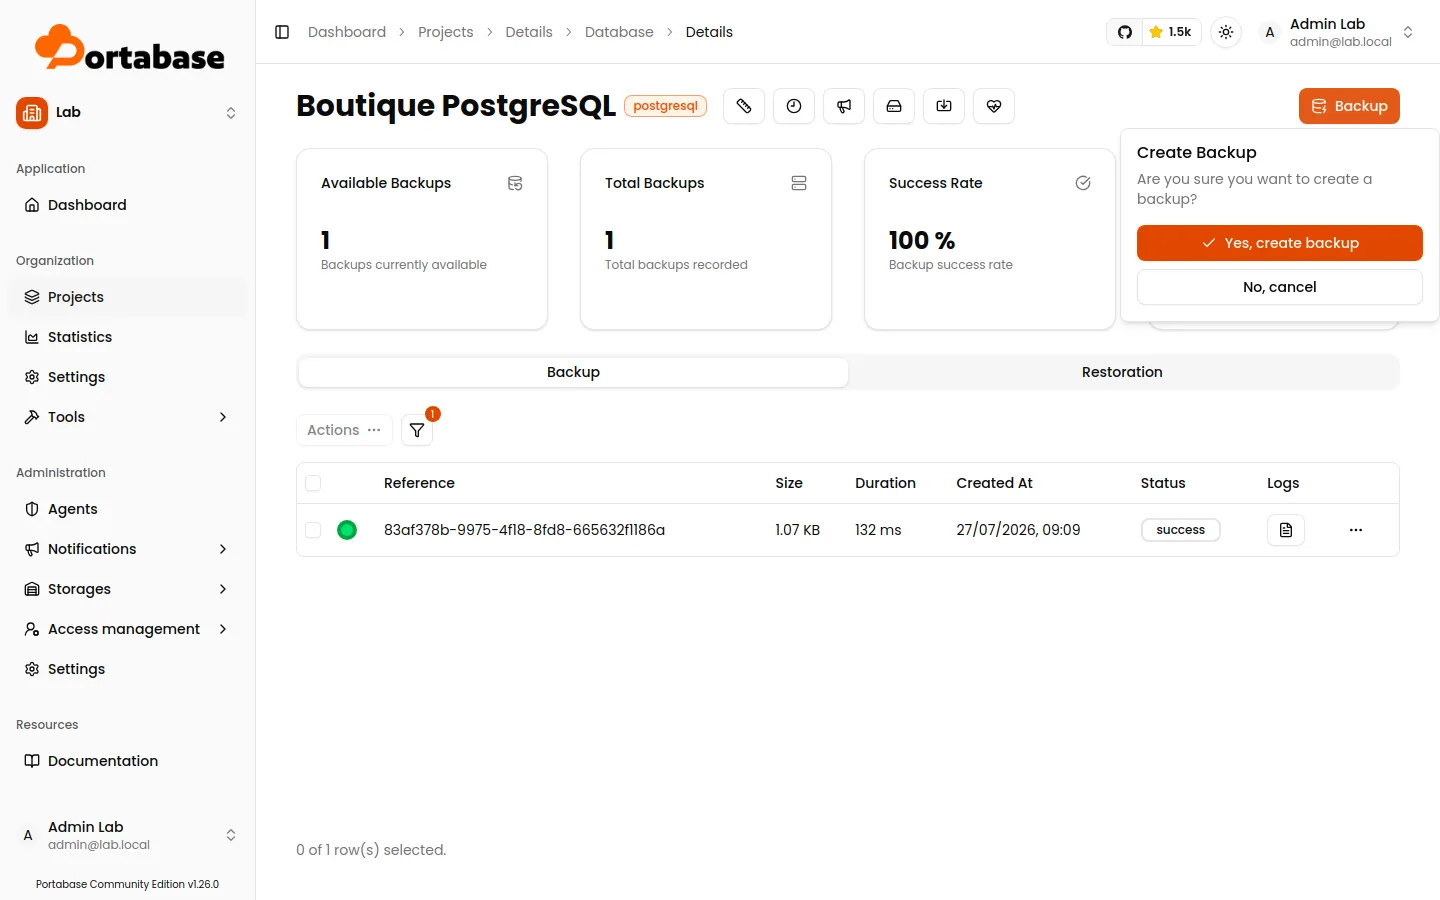Click reference 83af378b-9975-4f18-8fd8-665632f1186a
The width and height of the screenshot is (1440, 900).
click(524, 530)
